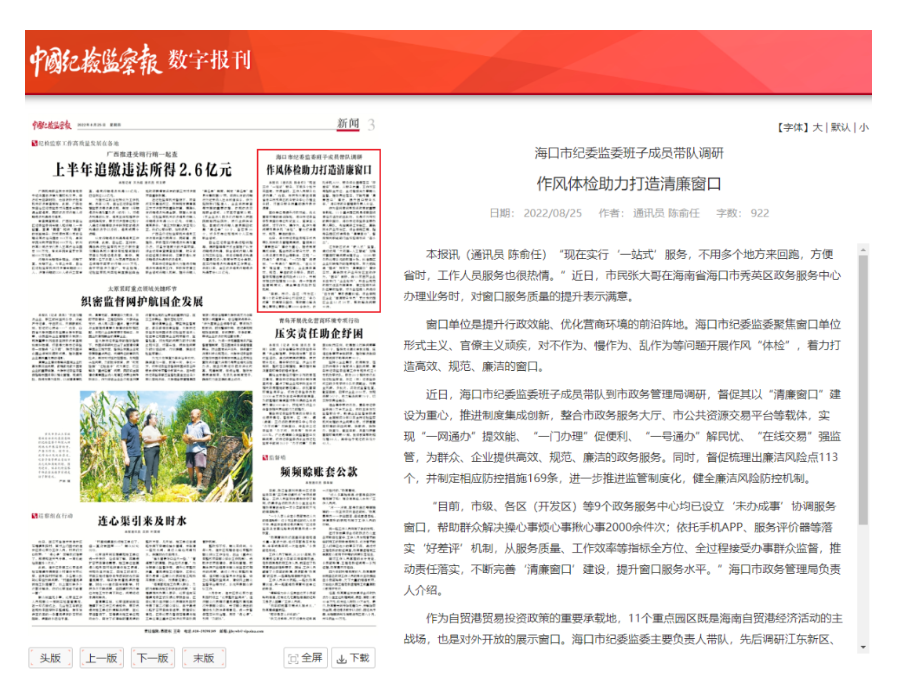
Task: Open article 压实责任助企纾困 on page
Action: [318, 333]
